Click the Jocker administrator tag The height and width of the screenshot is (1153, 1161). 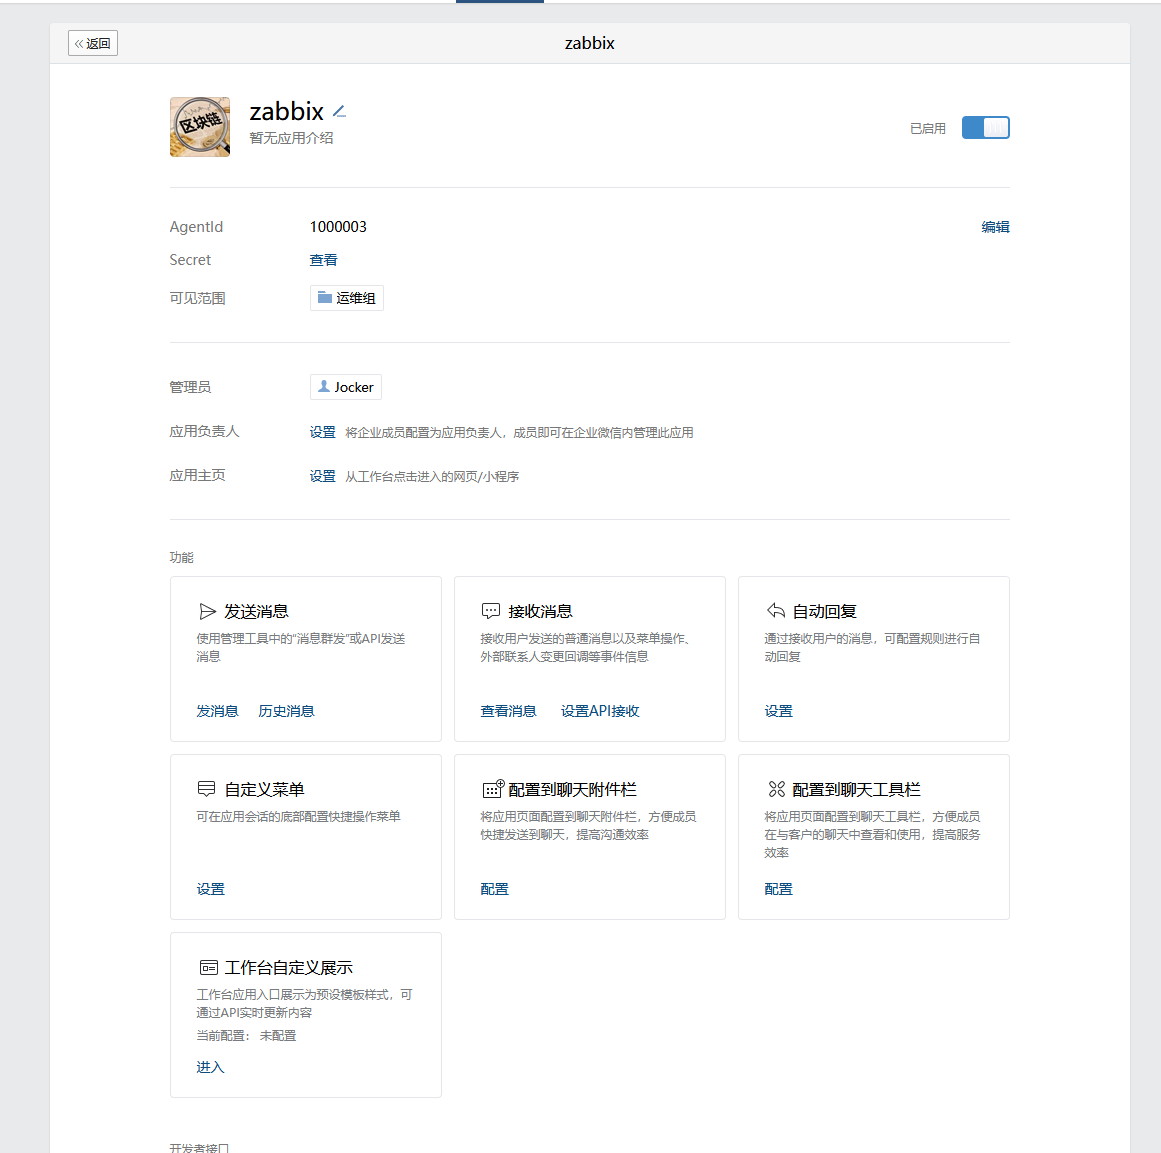346,387
